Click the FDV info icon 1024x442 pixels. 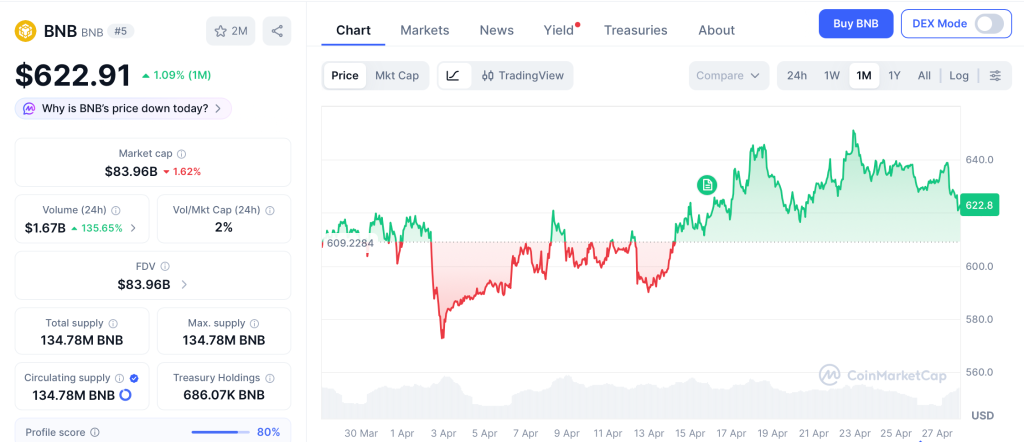pyautogui.click(x=165, y=267)
